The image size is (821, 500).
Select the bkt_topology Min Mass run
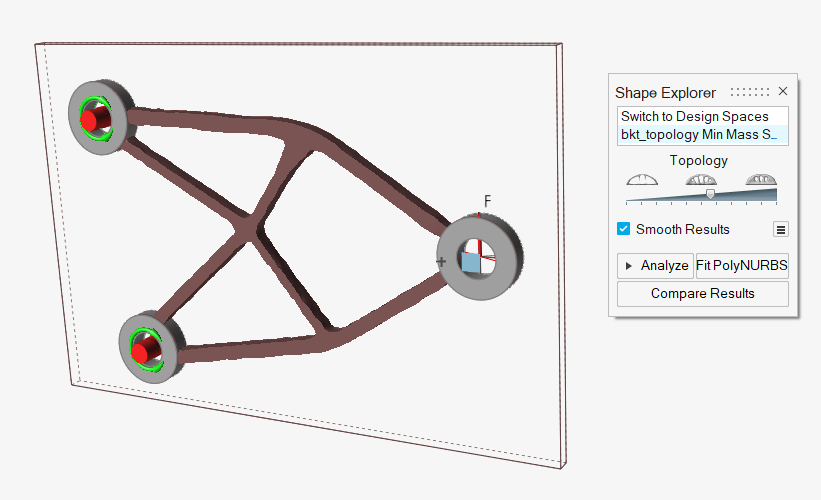pyautogui.click(x=702, y=135)
